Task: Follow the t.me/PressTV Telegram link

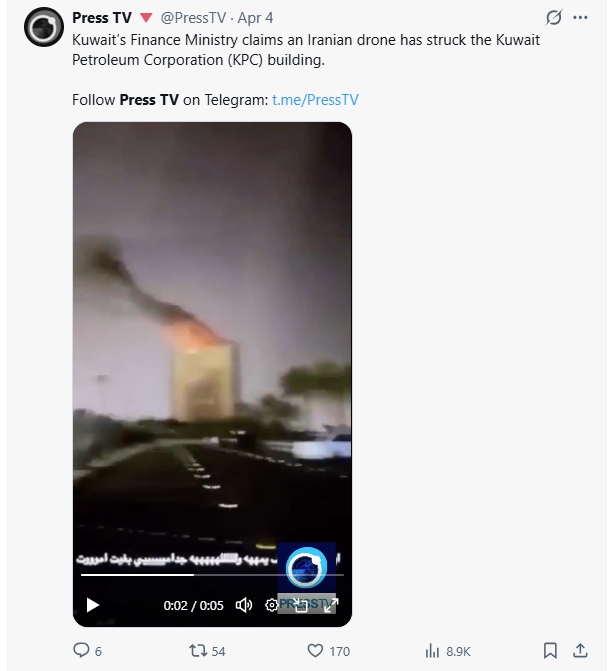Action: pos(315,100)
